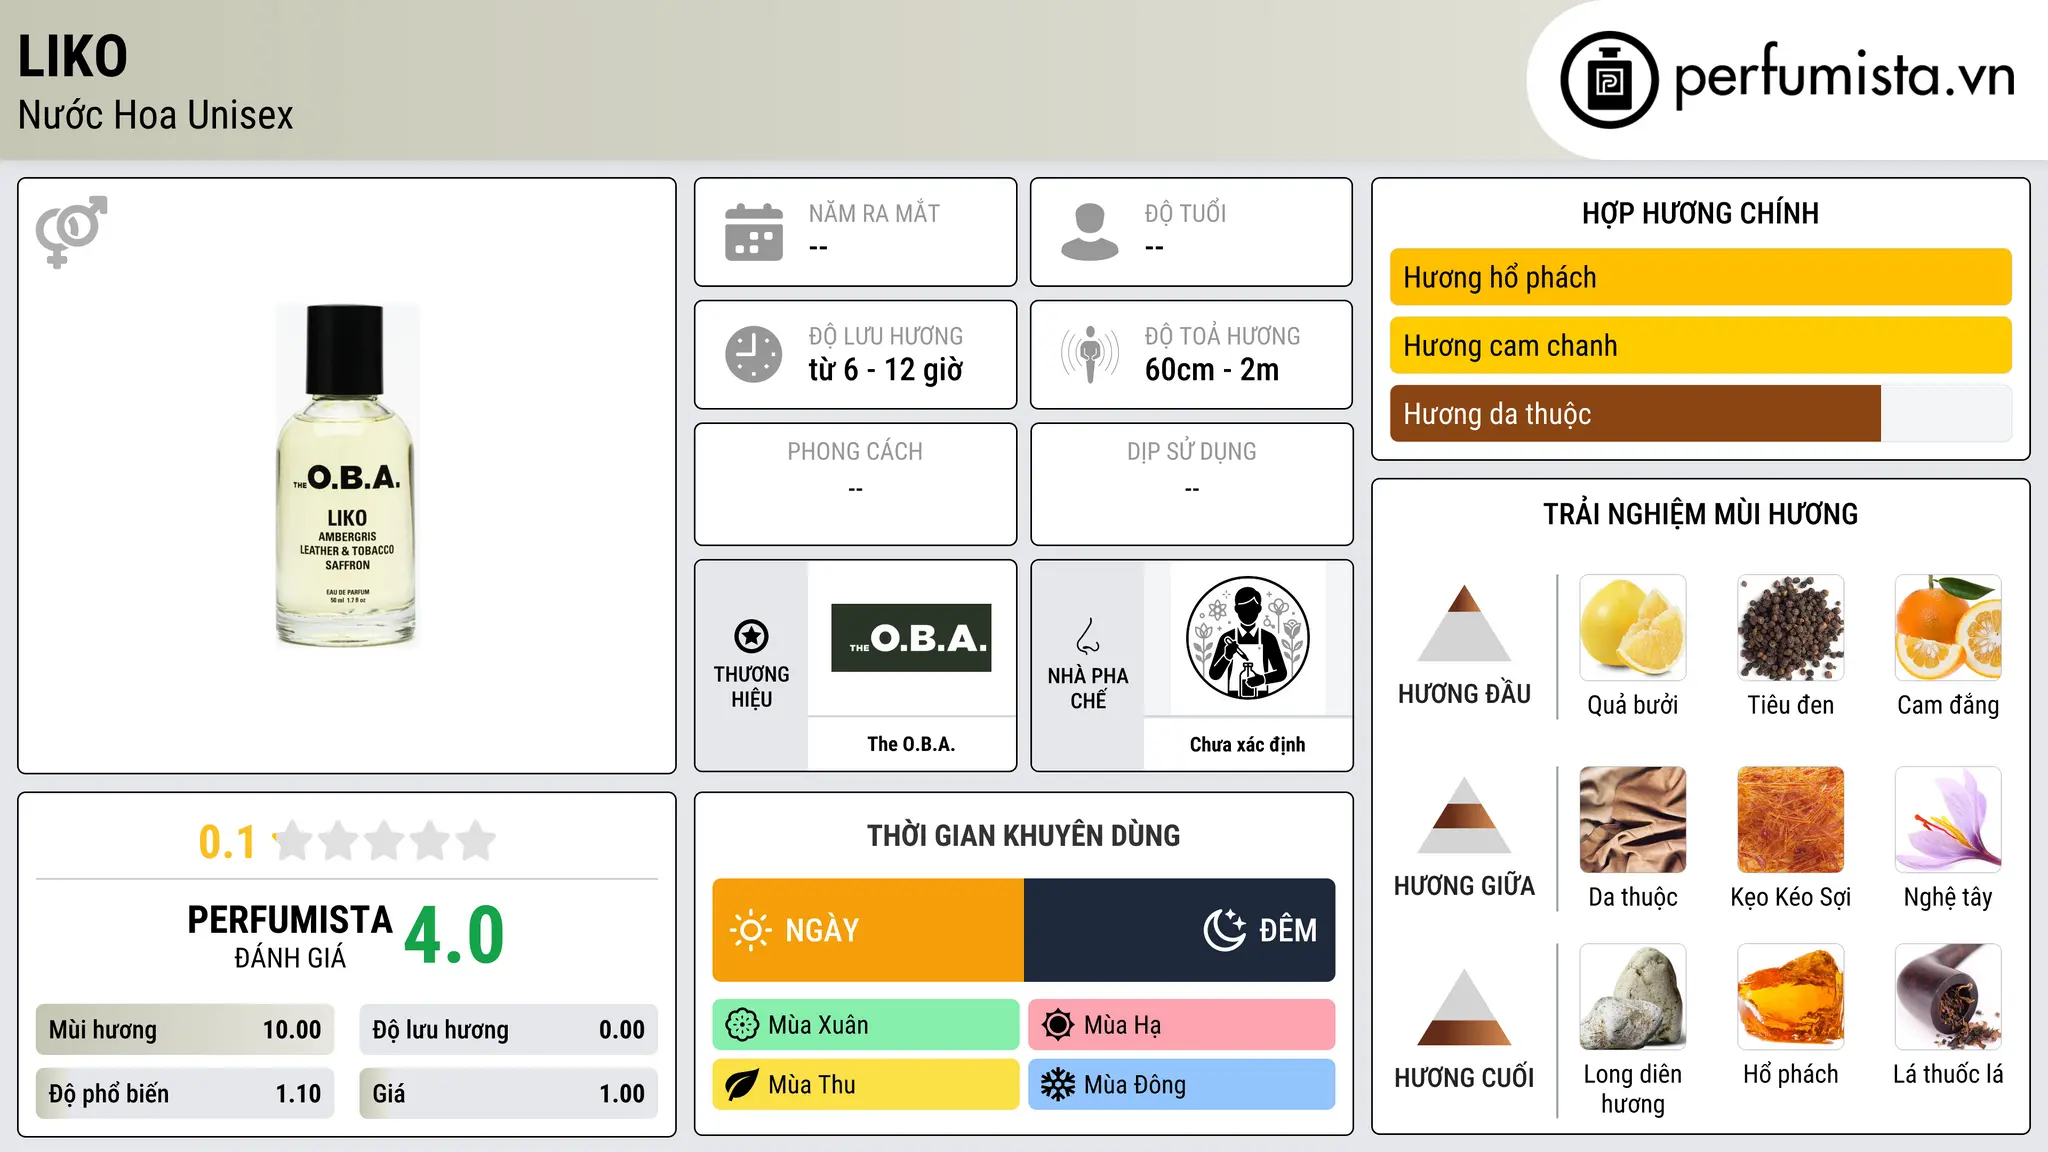Open the LIKO perfume bottle image

point(347,476)
